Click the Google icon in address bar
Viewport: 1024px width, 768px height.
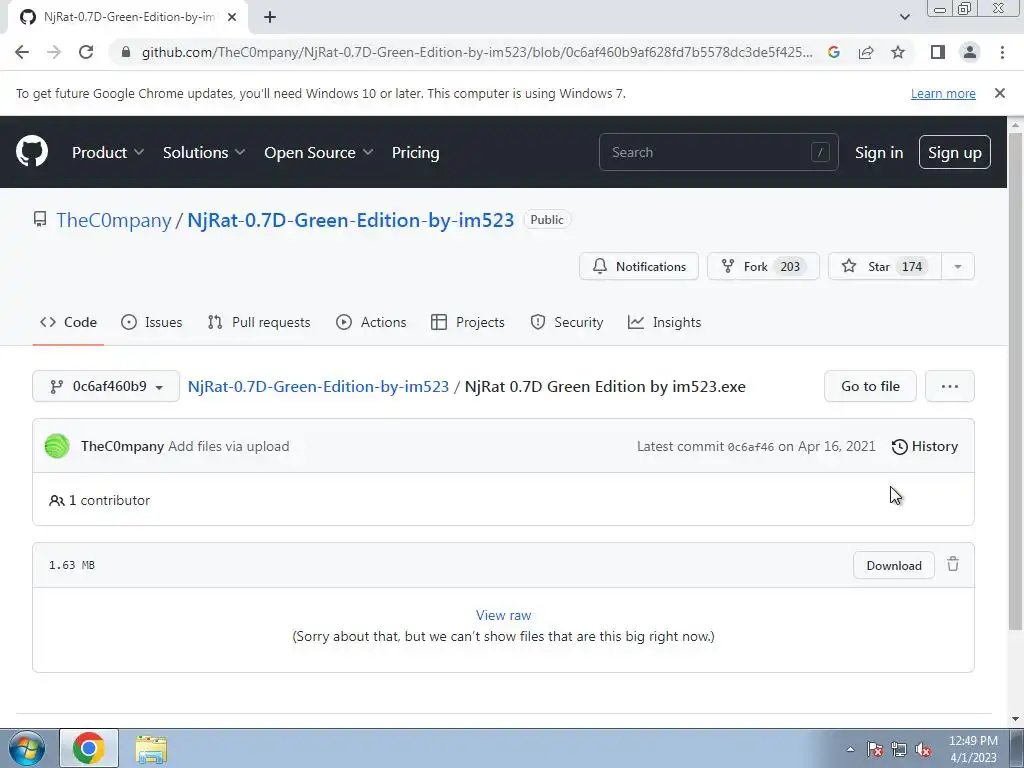click(x=834, y=52)
